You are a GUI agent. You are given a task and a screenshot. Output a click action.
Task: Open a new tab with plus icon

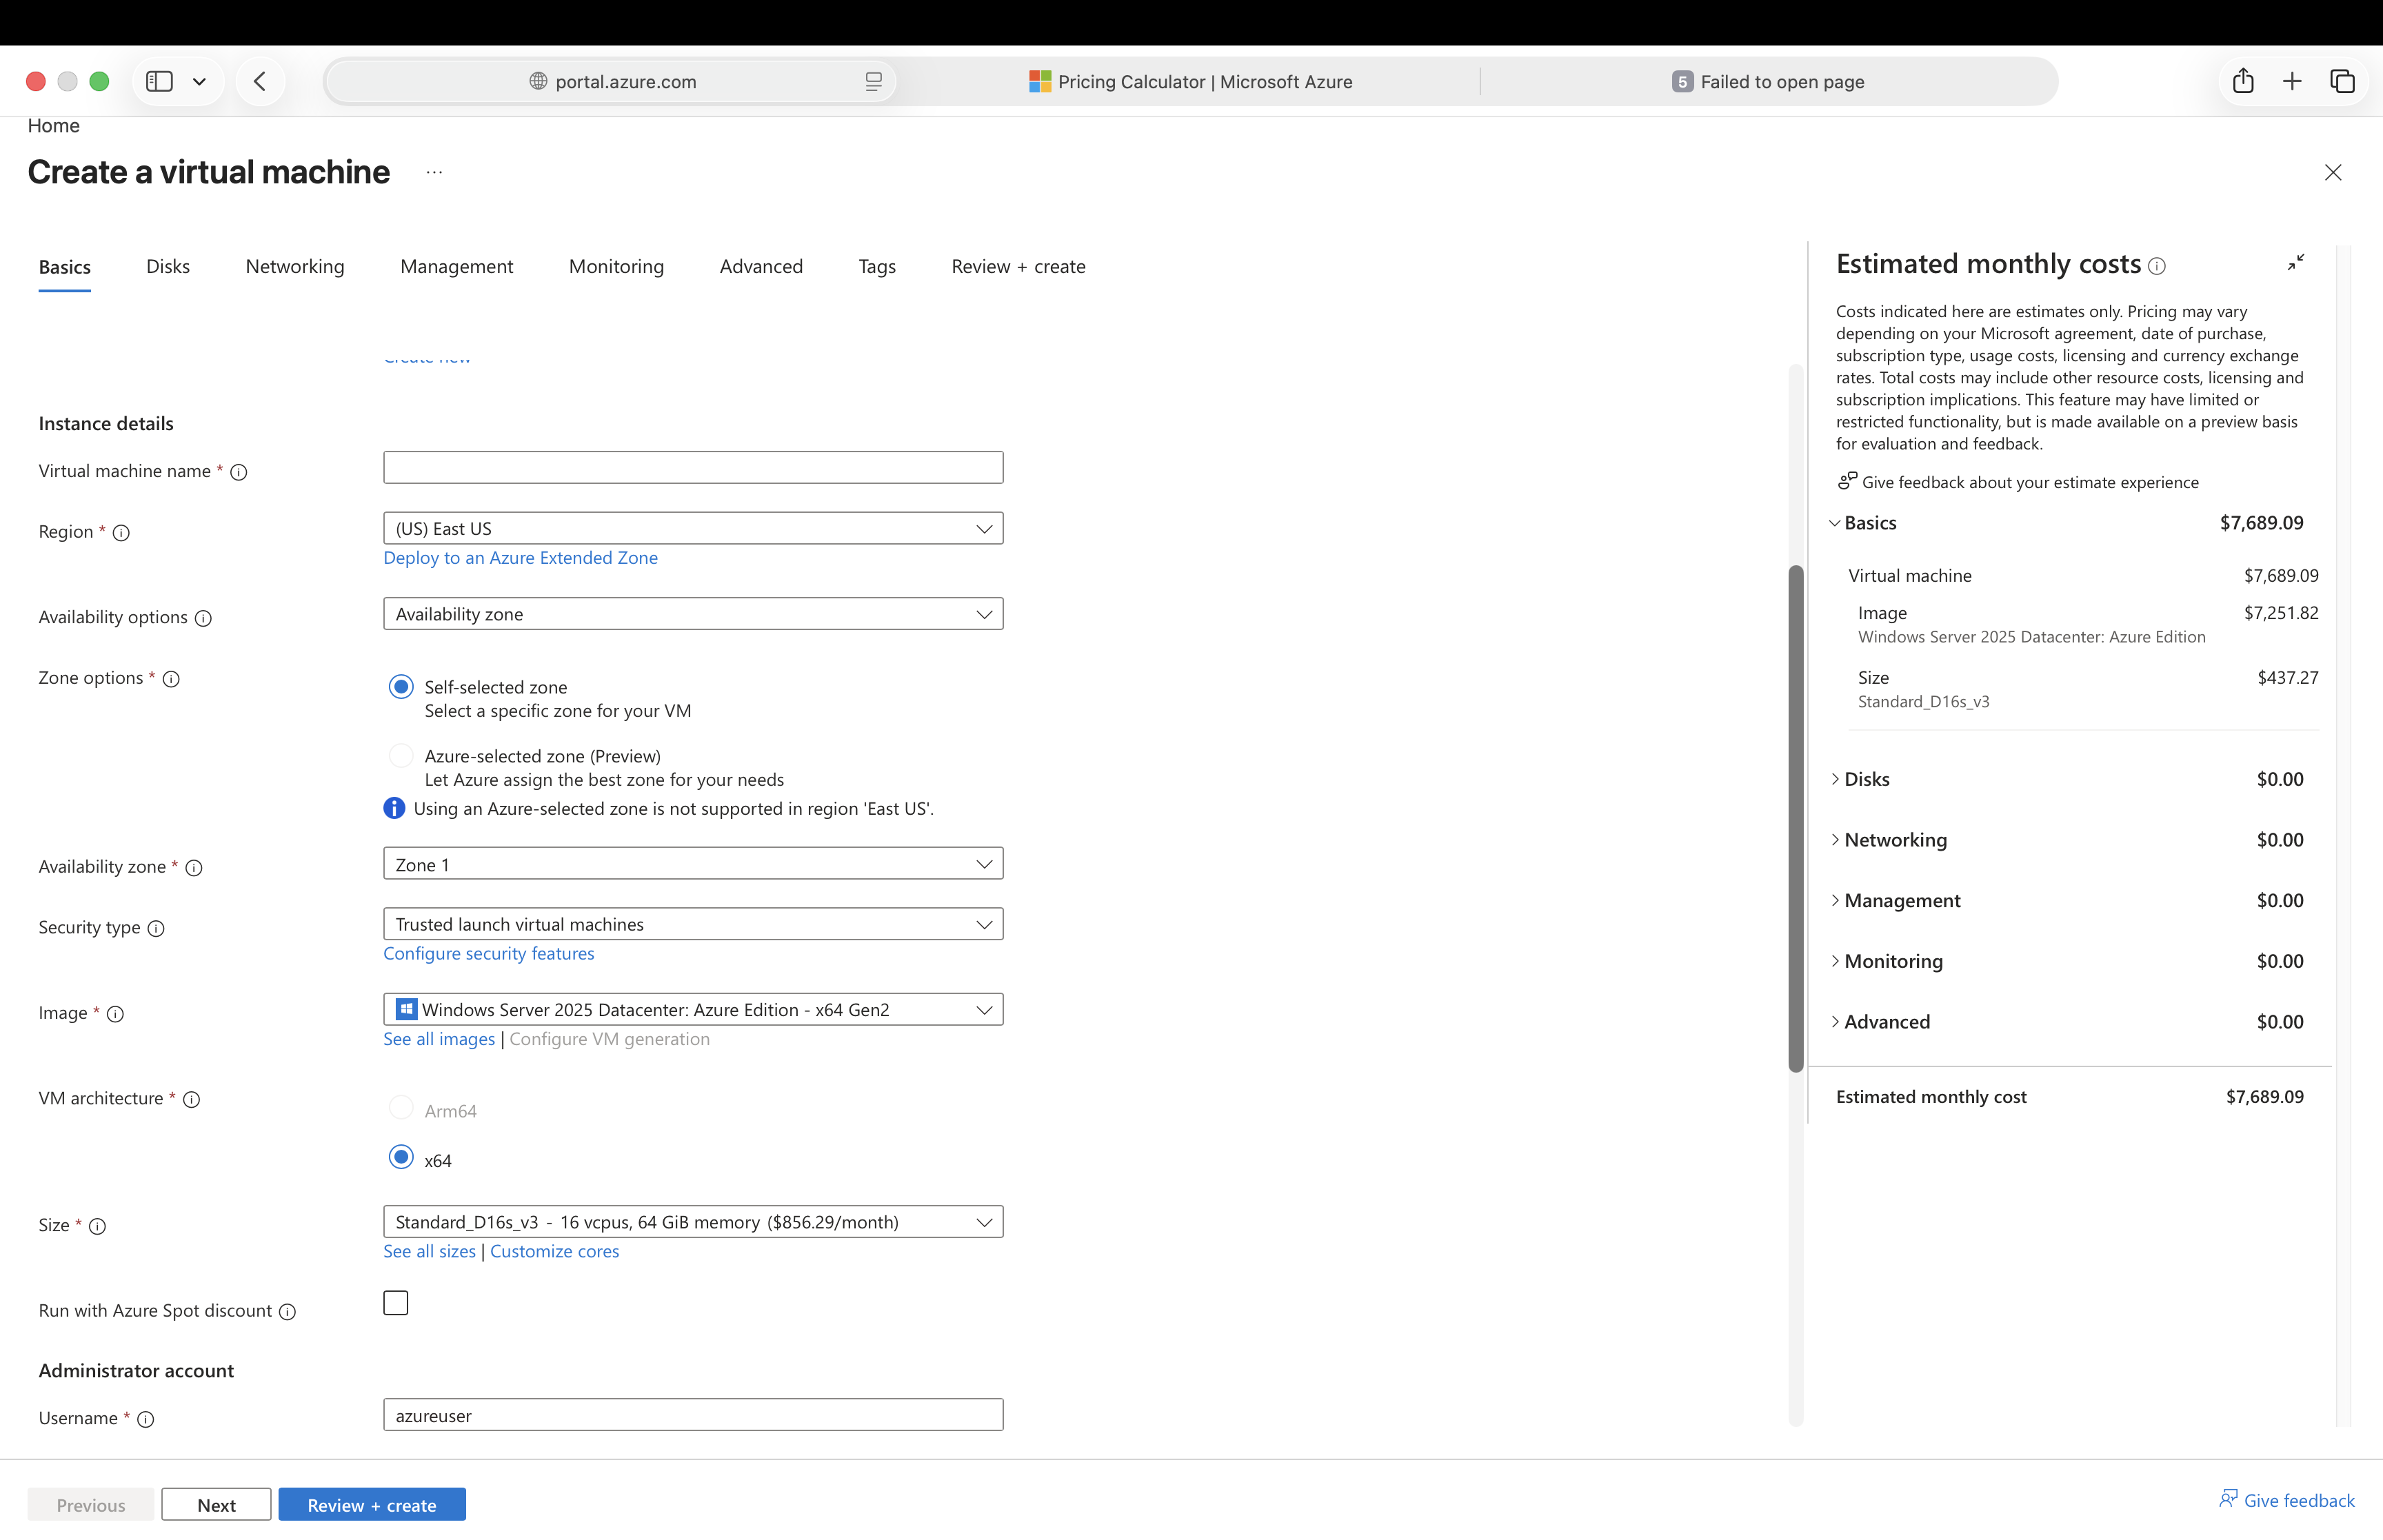pyautogui.click(x=2292, y=81)
